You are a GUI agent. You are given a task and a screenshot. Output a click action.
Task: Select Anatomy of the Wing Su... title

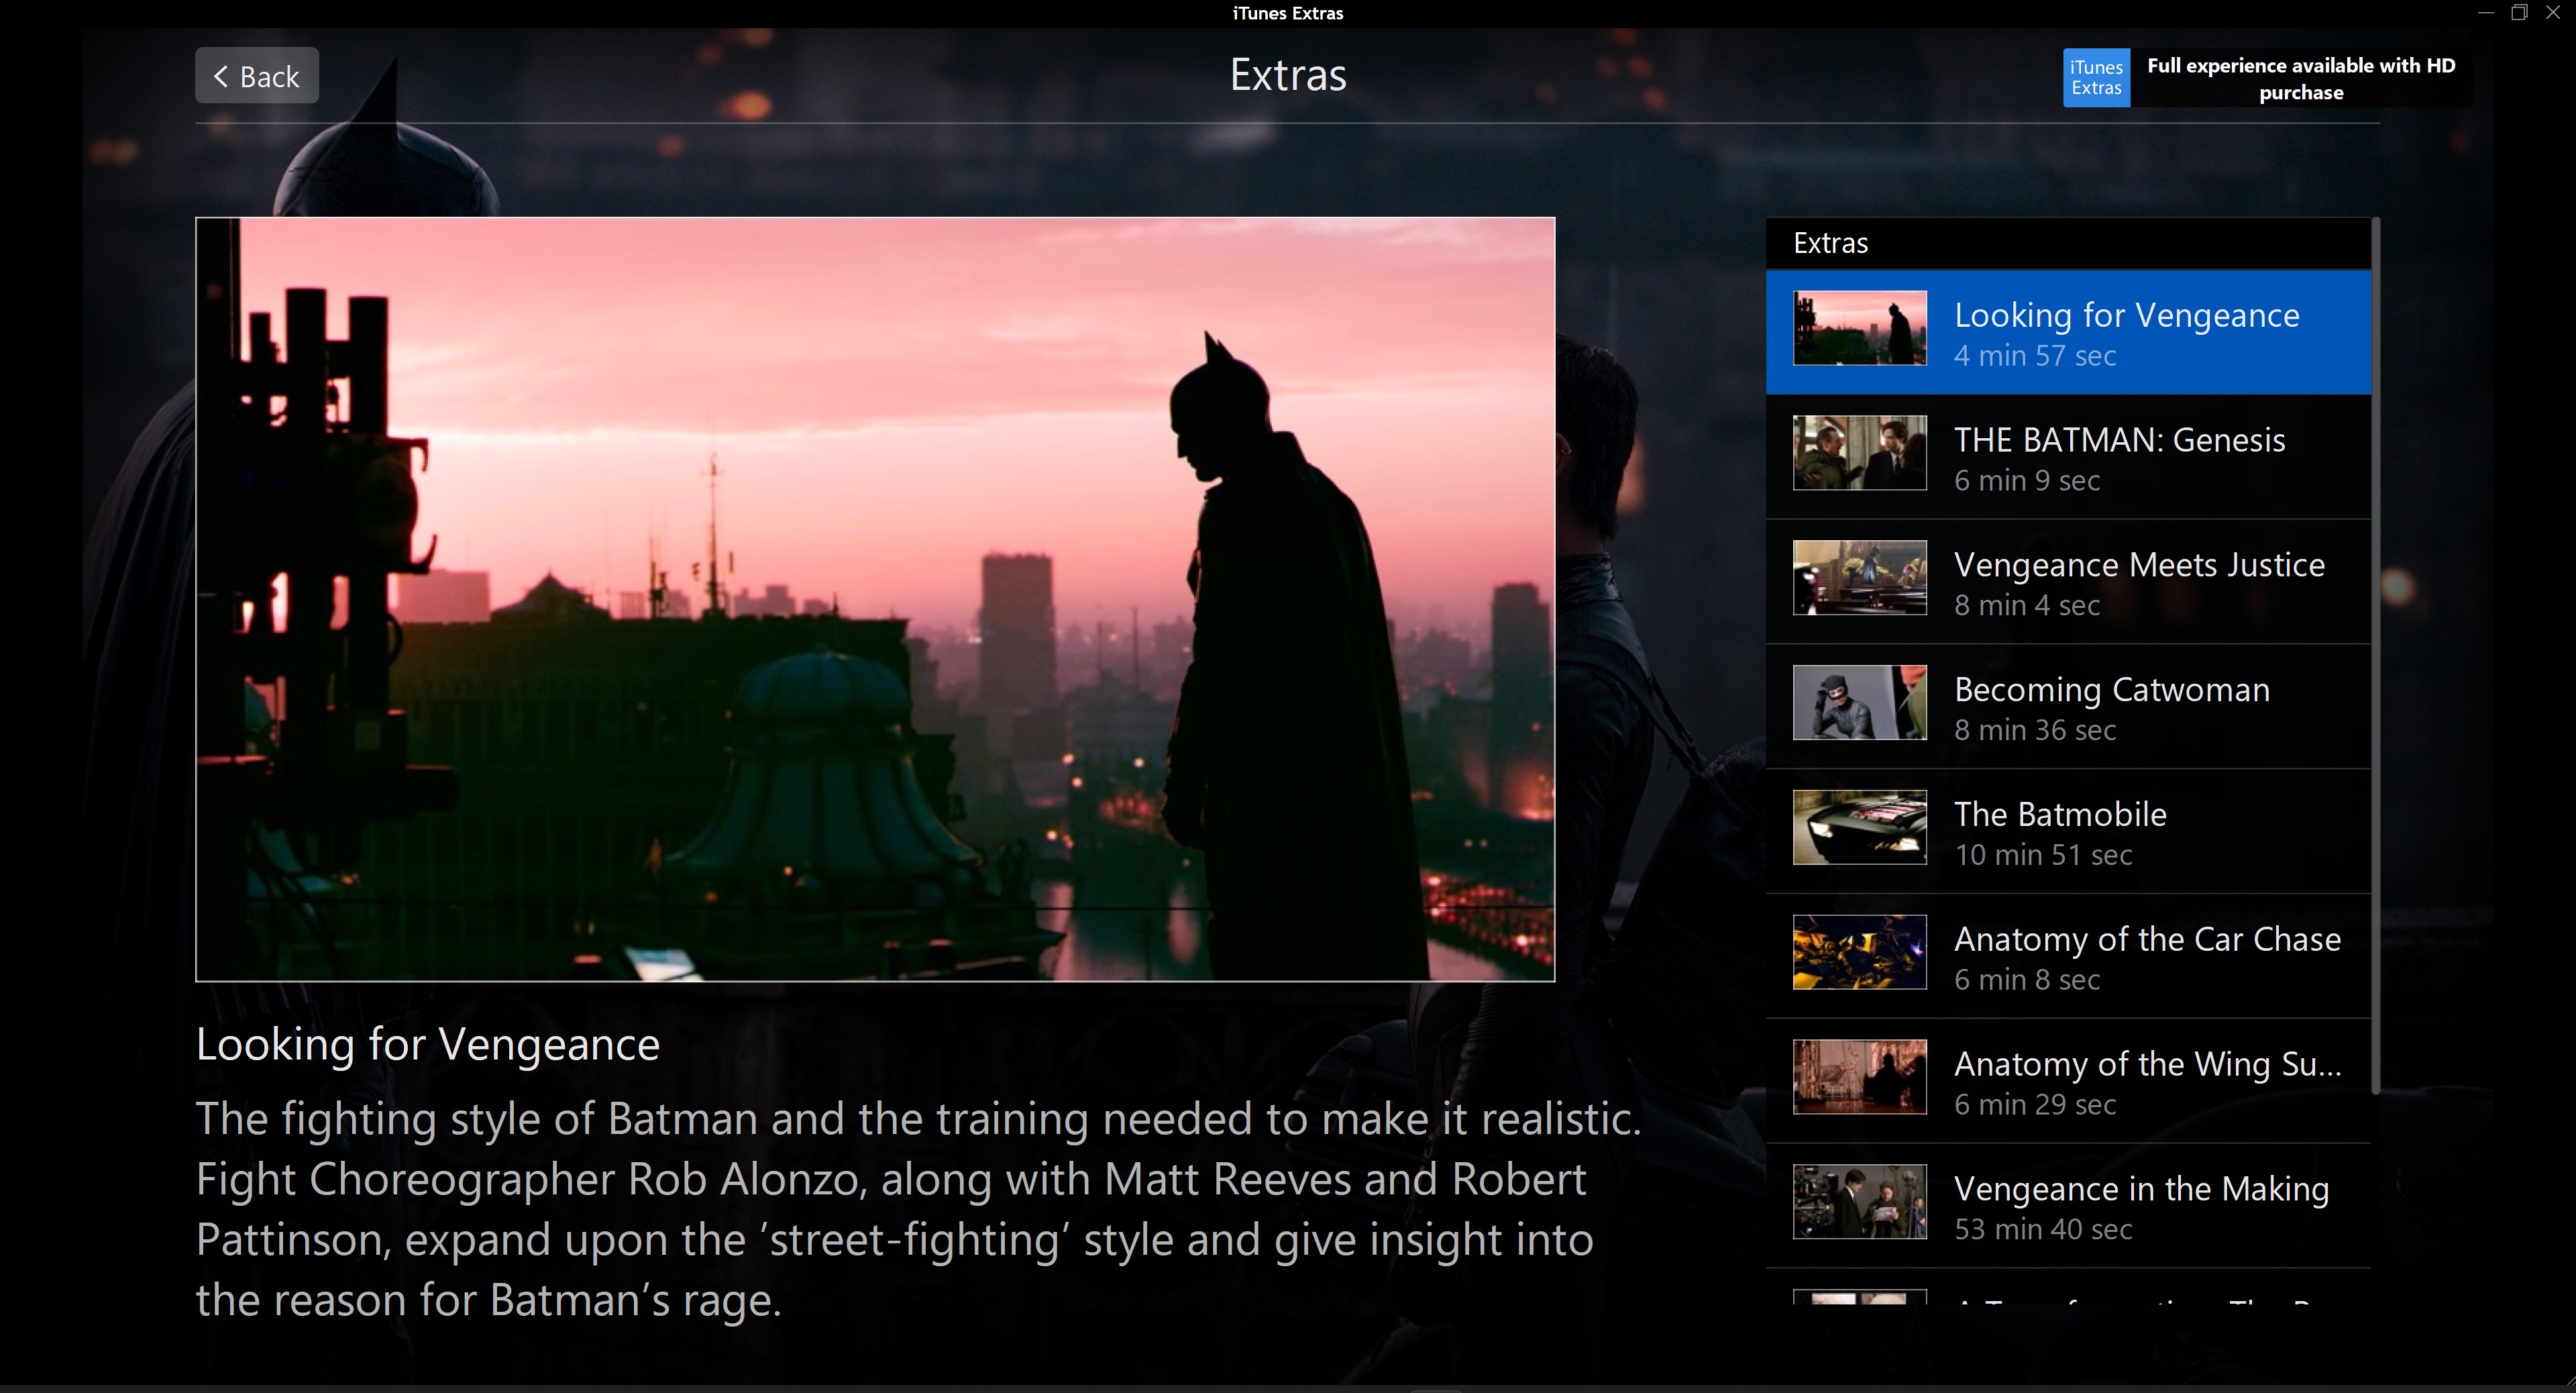(x=2148, y=1065)
